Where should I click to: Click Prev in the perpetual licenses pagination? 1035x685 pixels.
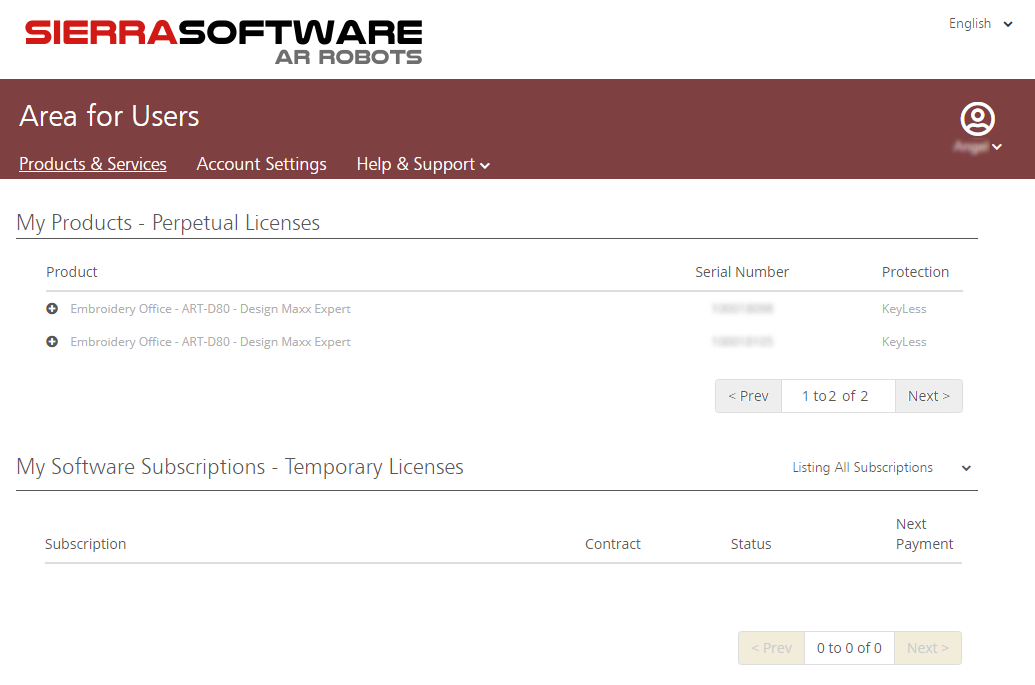coord(748,396)
